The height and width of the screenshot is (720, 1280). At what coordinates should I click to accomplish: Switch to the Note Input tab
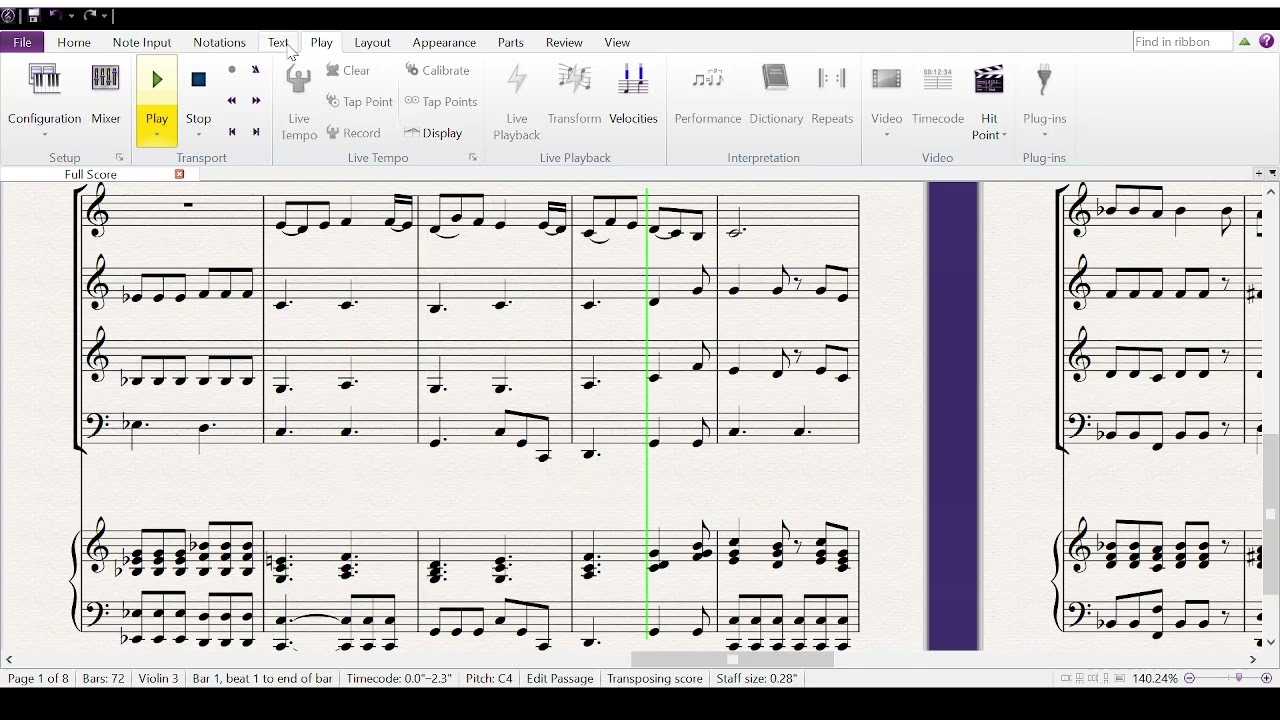[x=142, y=42]
